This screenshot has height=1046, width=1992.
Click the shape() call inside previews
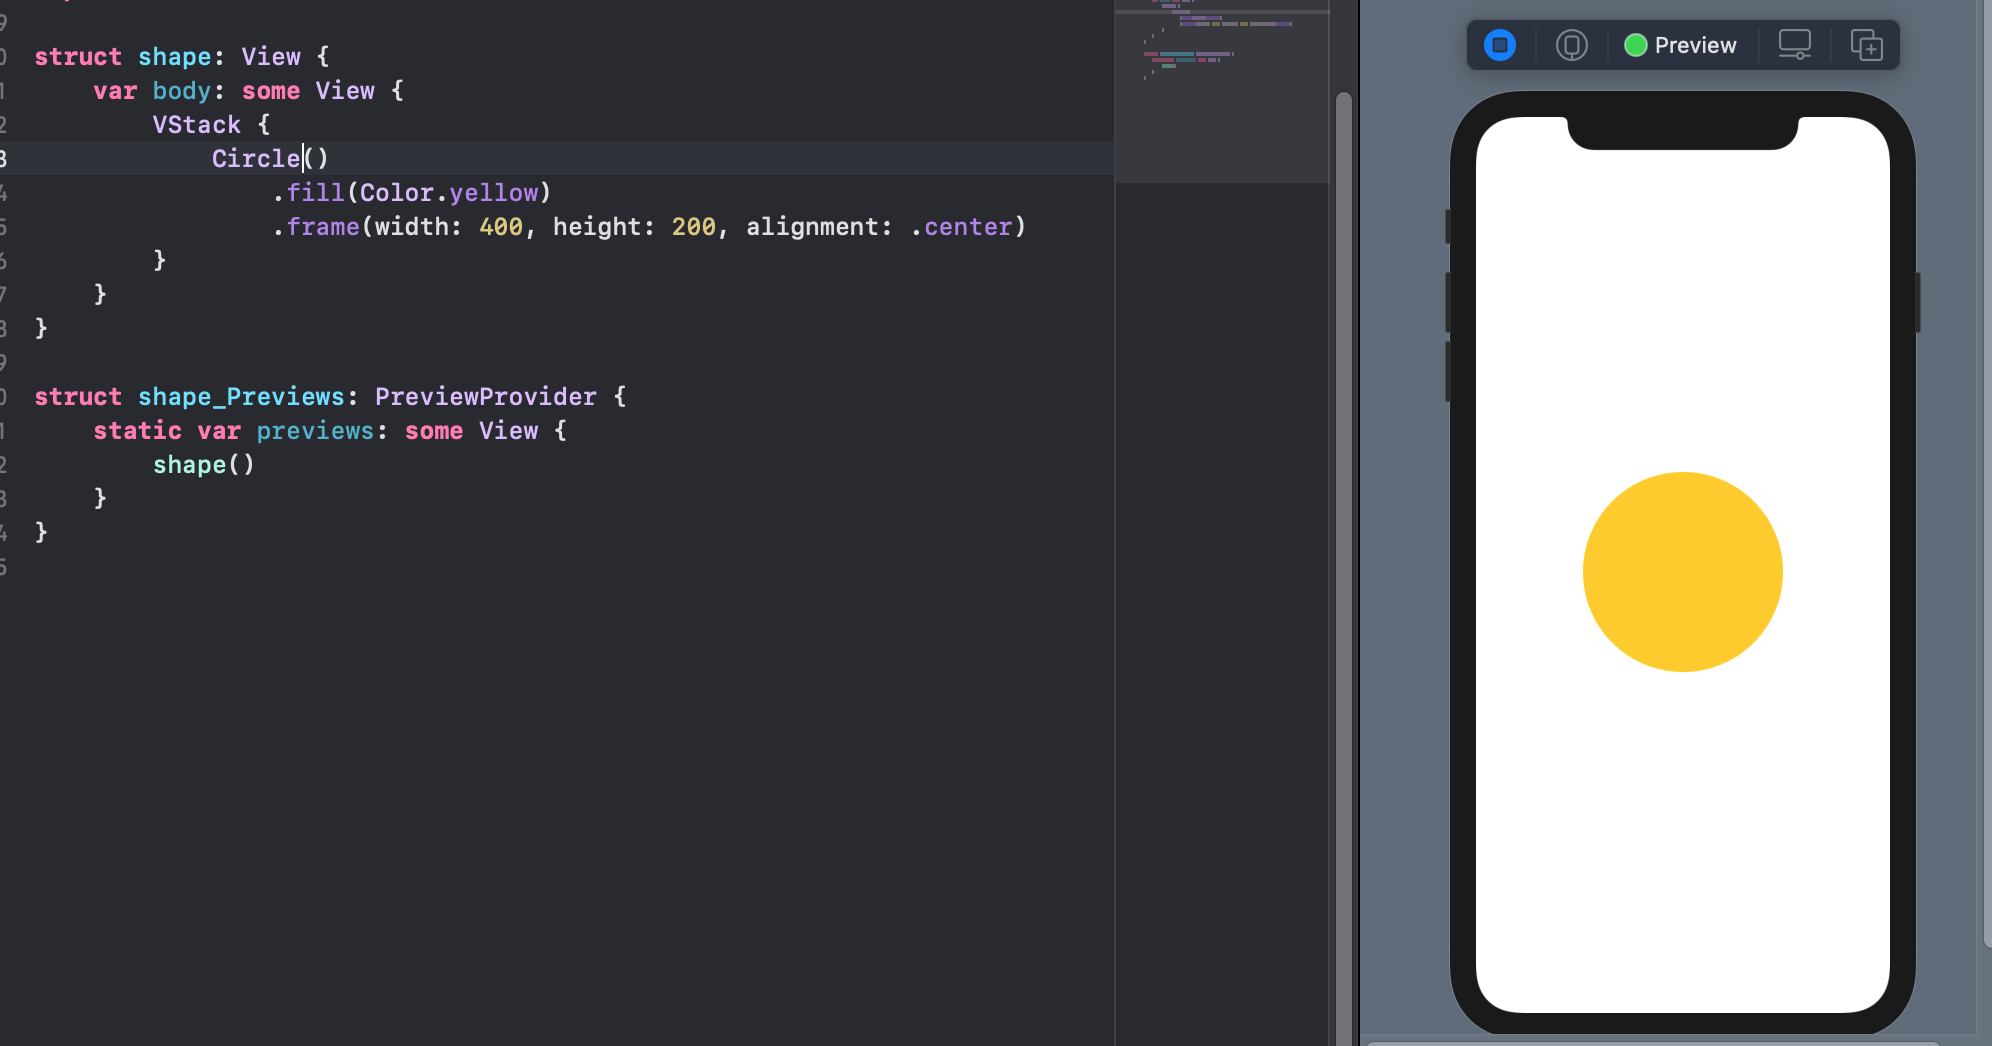(x=203, y=464)
